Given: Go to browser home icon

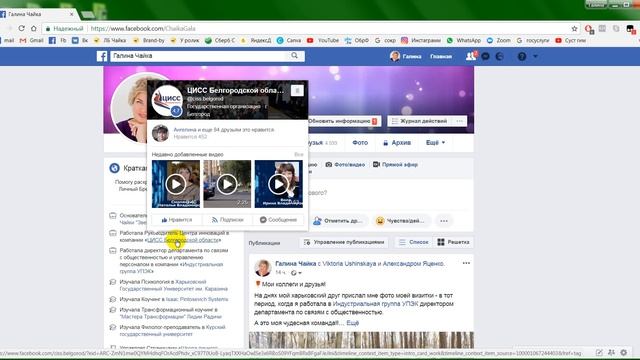Looking at the screenshot, I should click(33, 29).
